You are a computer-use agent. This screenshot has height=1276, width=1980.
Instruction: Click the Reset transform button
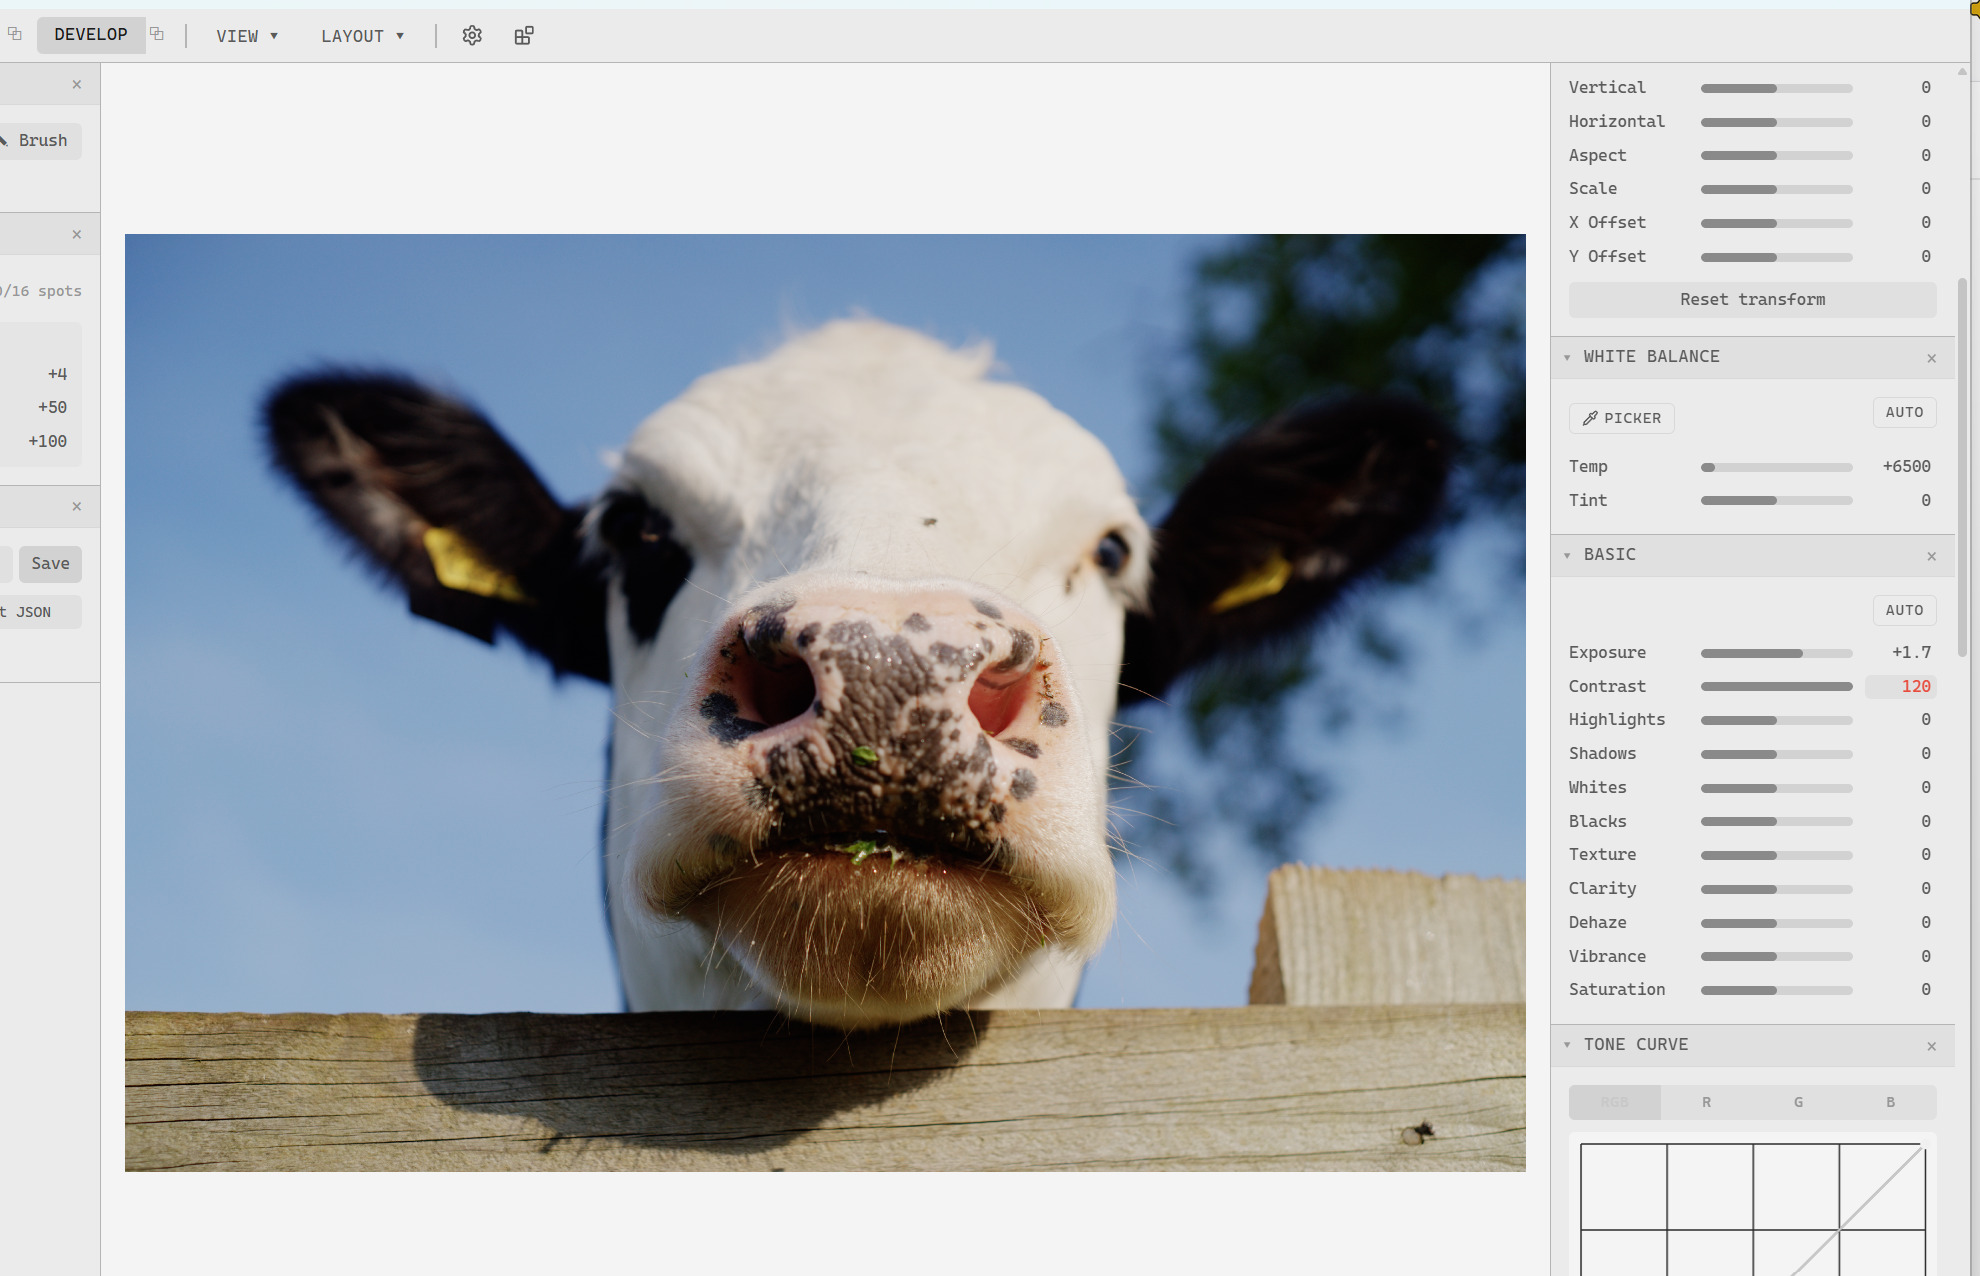click(x=1752, y=300)
